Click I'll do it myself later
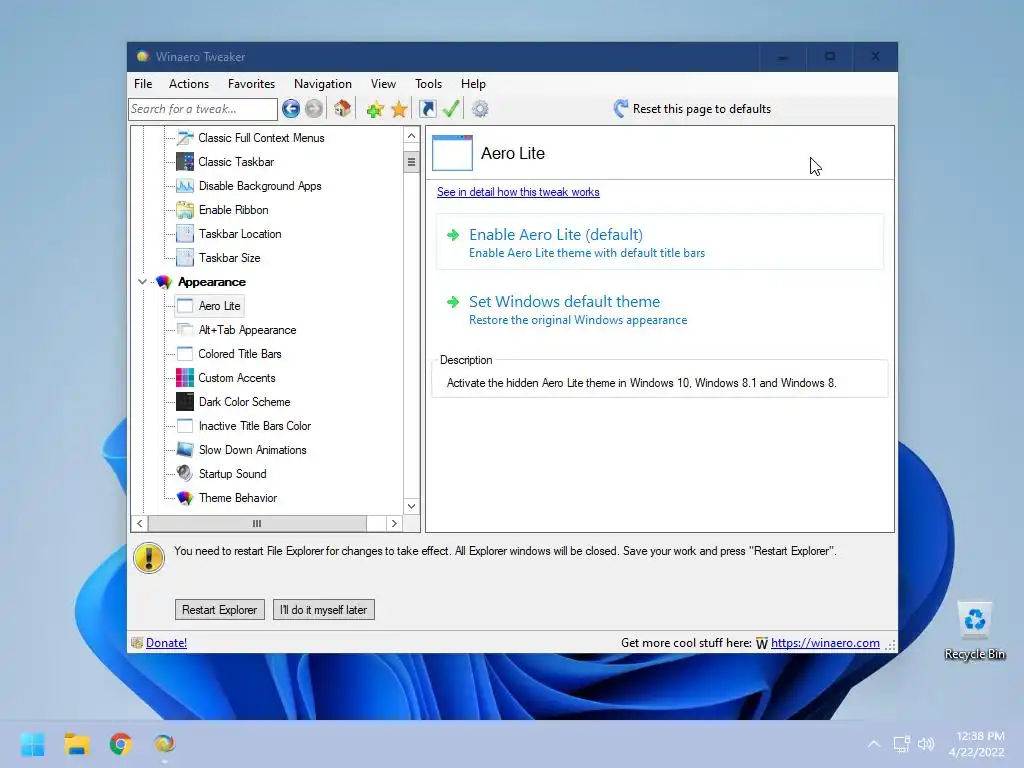The width and height of the screenshot is (1024, 768). click(x=323, y=609)
